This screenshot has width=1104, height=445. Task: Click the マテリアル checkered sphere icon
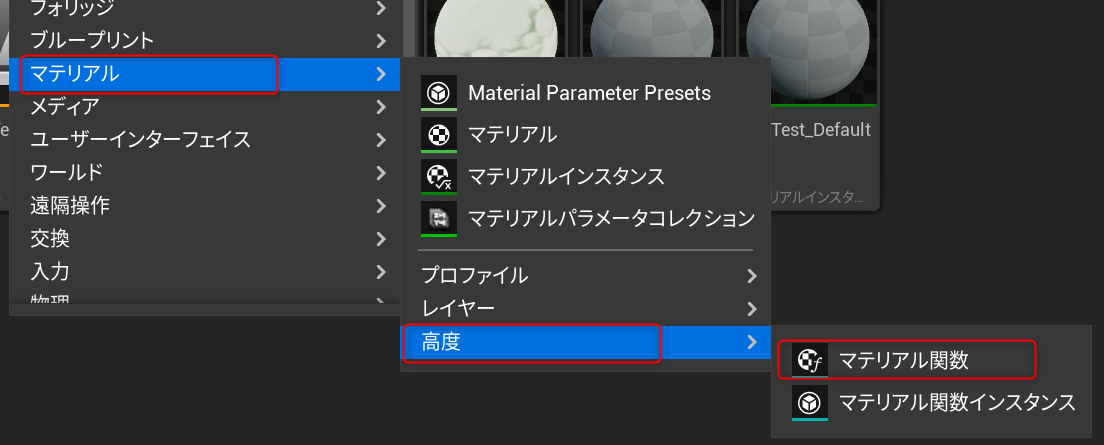439,134
